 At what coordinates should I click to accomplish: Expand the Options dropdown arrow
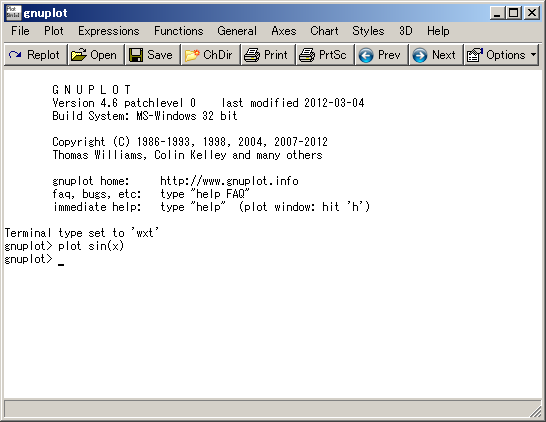click(x=533, y=55)
